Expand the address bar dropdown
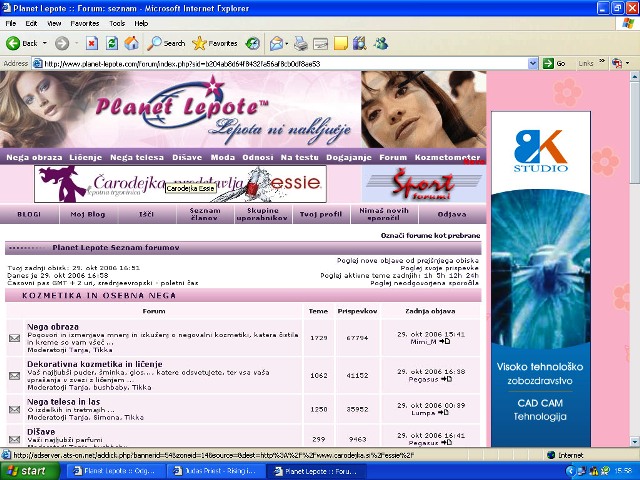 [533, 63]
